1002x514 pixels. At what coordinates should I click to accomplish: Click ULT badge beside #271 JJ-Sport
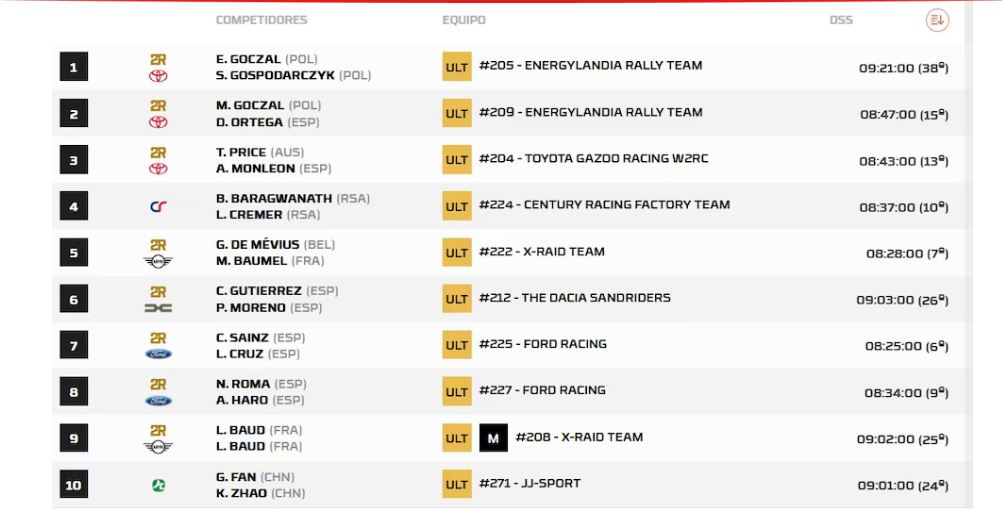tap(457, 485)
